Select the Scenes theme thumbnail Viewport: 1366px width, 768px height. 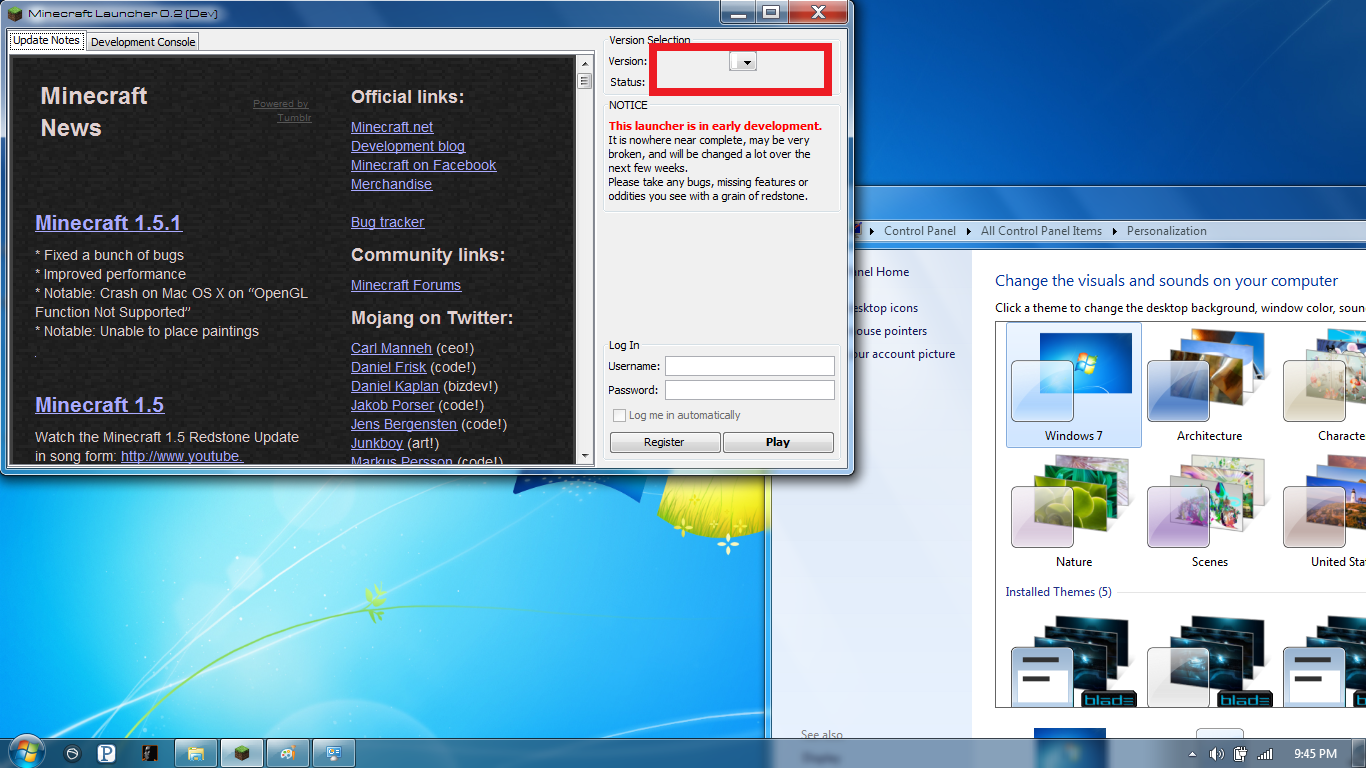1210,511
